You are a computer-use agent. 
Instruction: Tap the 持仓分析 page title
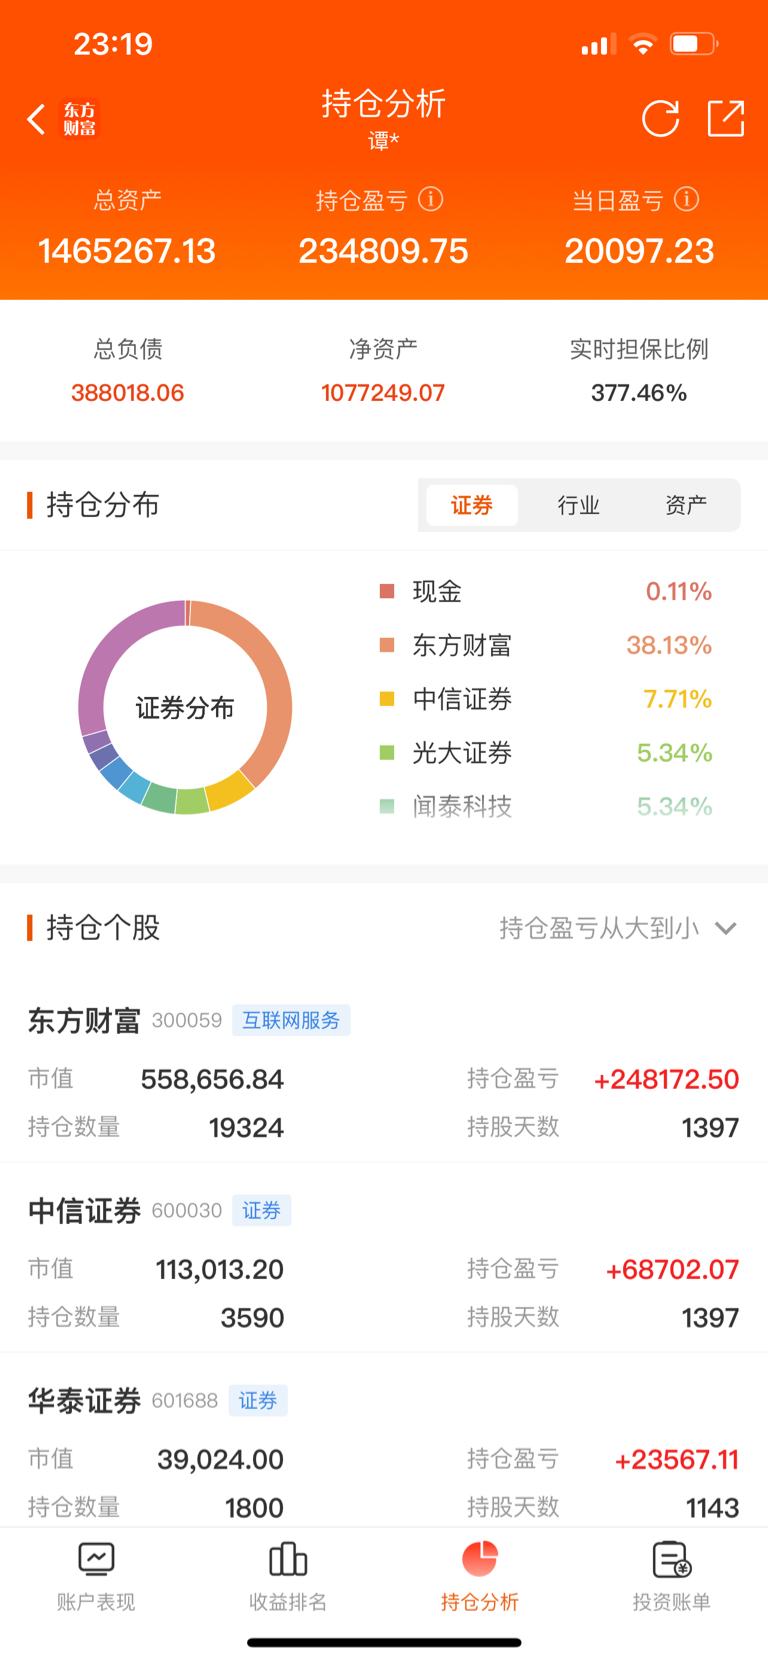383,103
